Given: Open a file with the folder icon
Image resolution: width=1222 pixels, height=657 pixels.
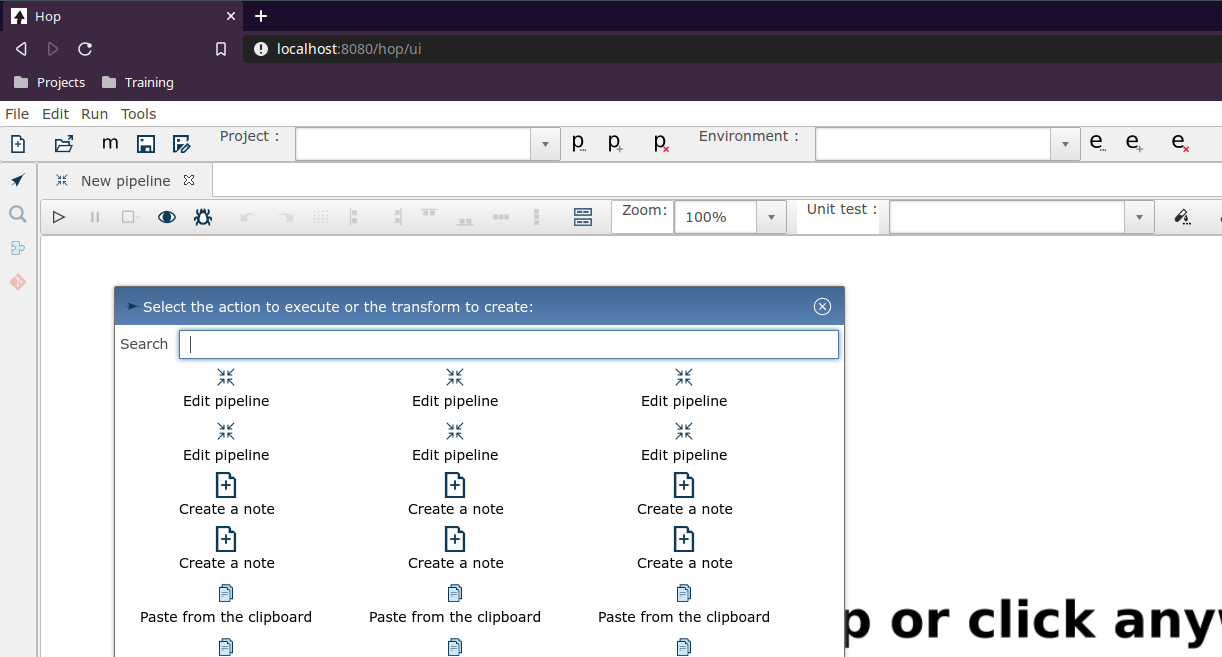Looking at the screenshot, I should [x=64, y=144].
